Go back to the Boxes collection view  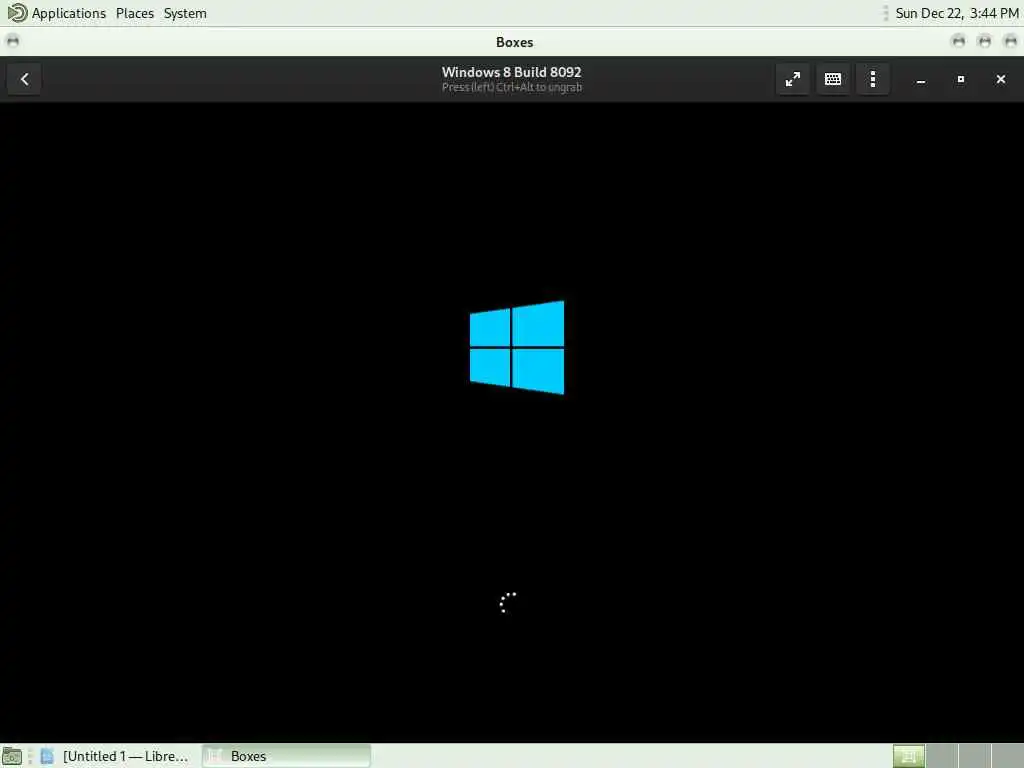tap(25, 79)
